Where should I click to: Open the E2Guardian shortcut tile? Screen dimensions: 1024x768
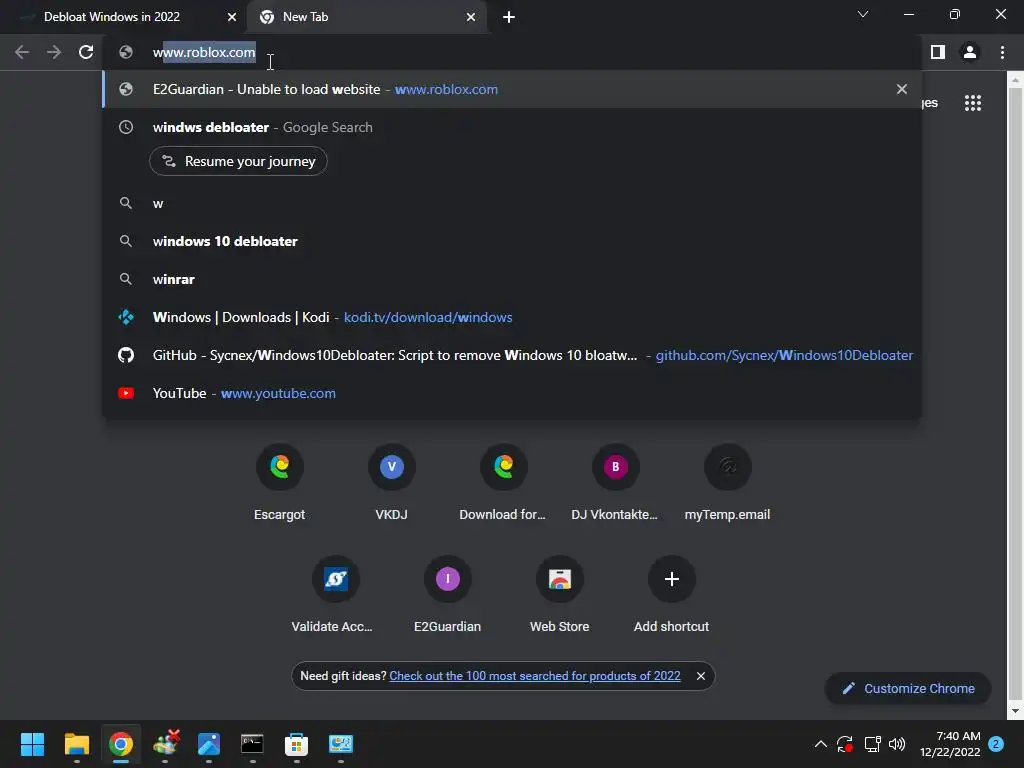click(447, 594)
